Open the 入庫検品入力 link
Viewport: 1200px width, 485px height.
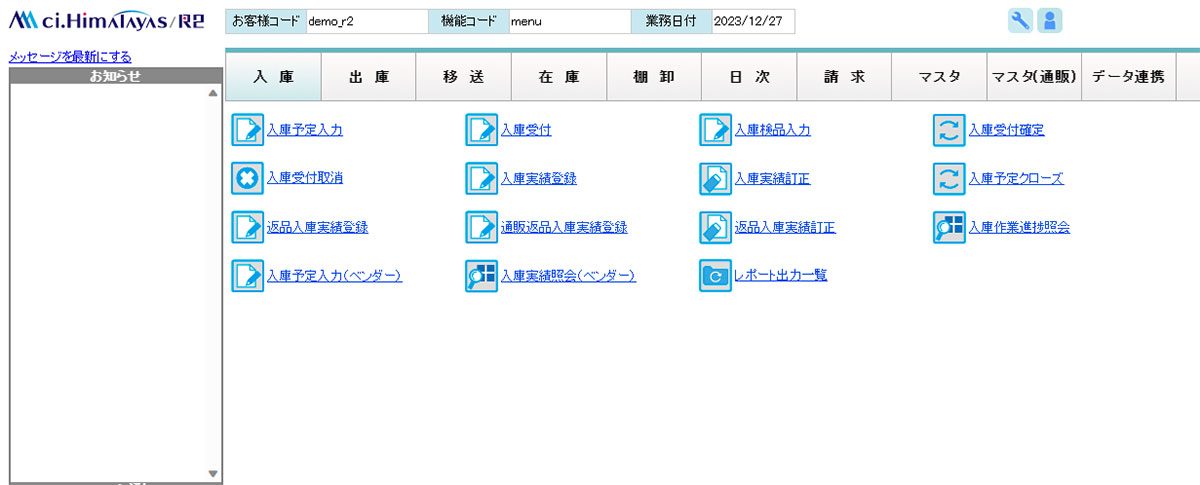pyautogui.click(x=772, y=130)
